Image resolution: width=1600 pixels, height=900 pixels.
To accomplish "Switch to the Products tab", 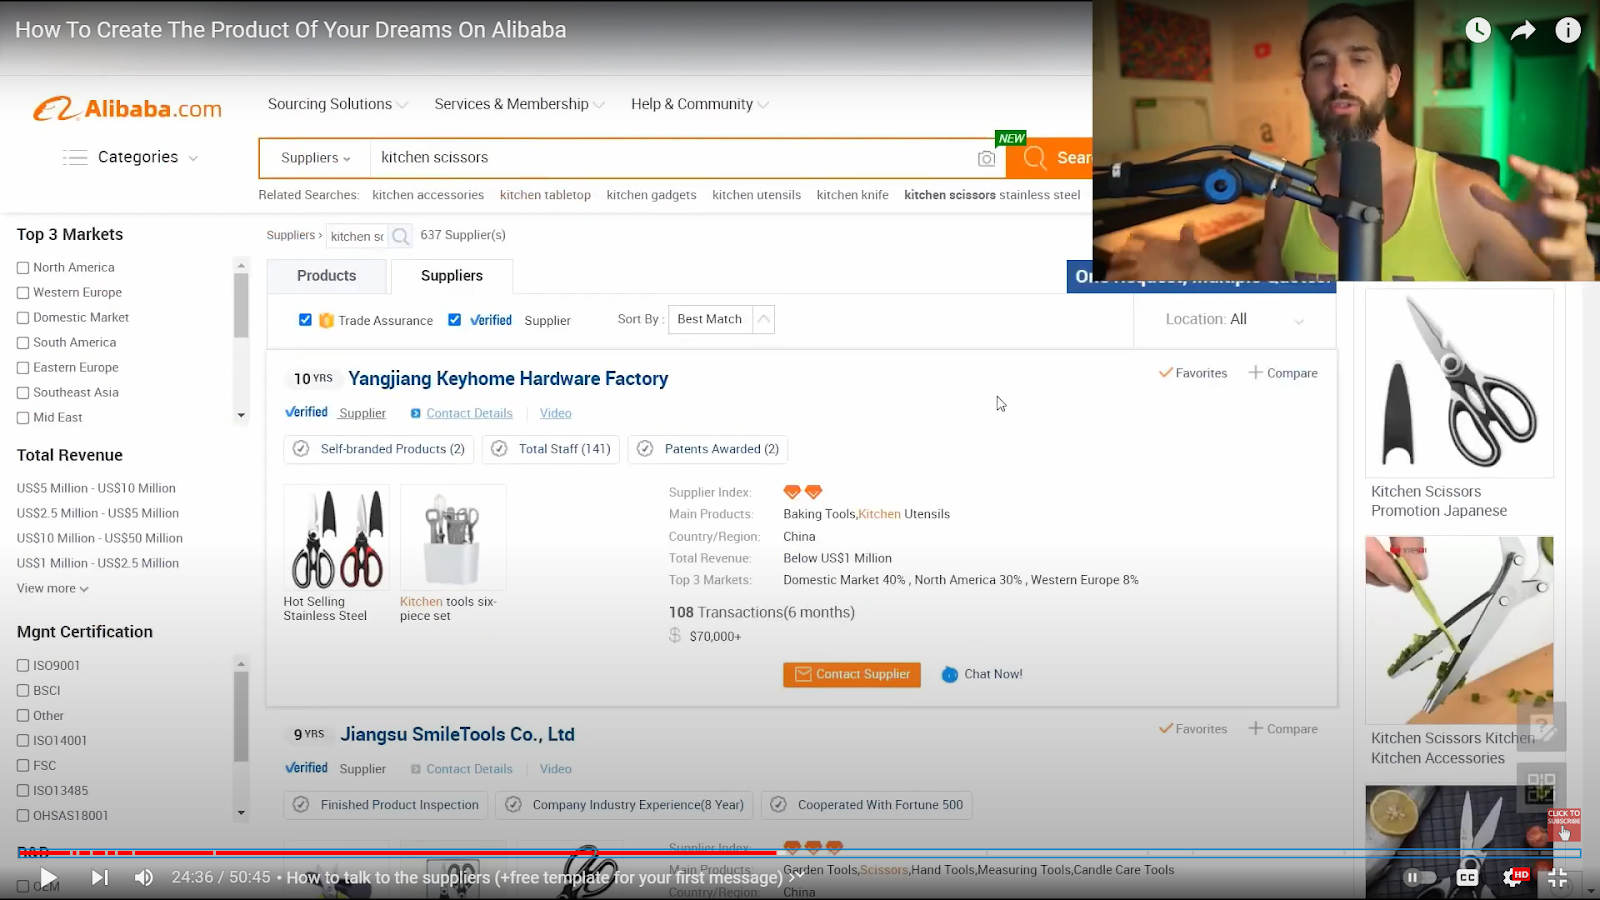I will [x=327, y=276].
